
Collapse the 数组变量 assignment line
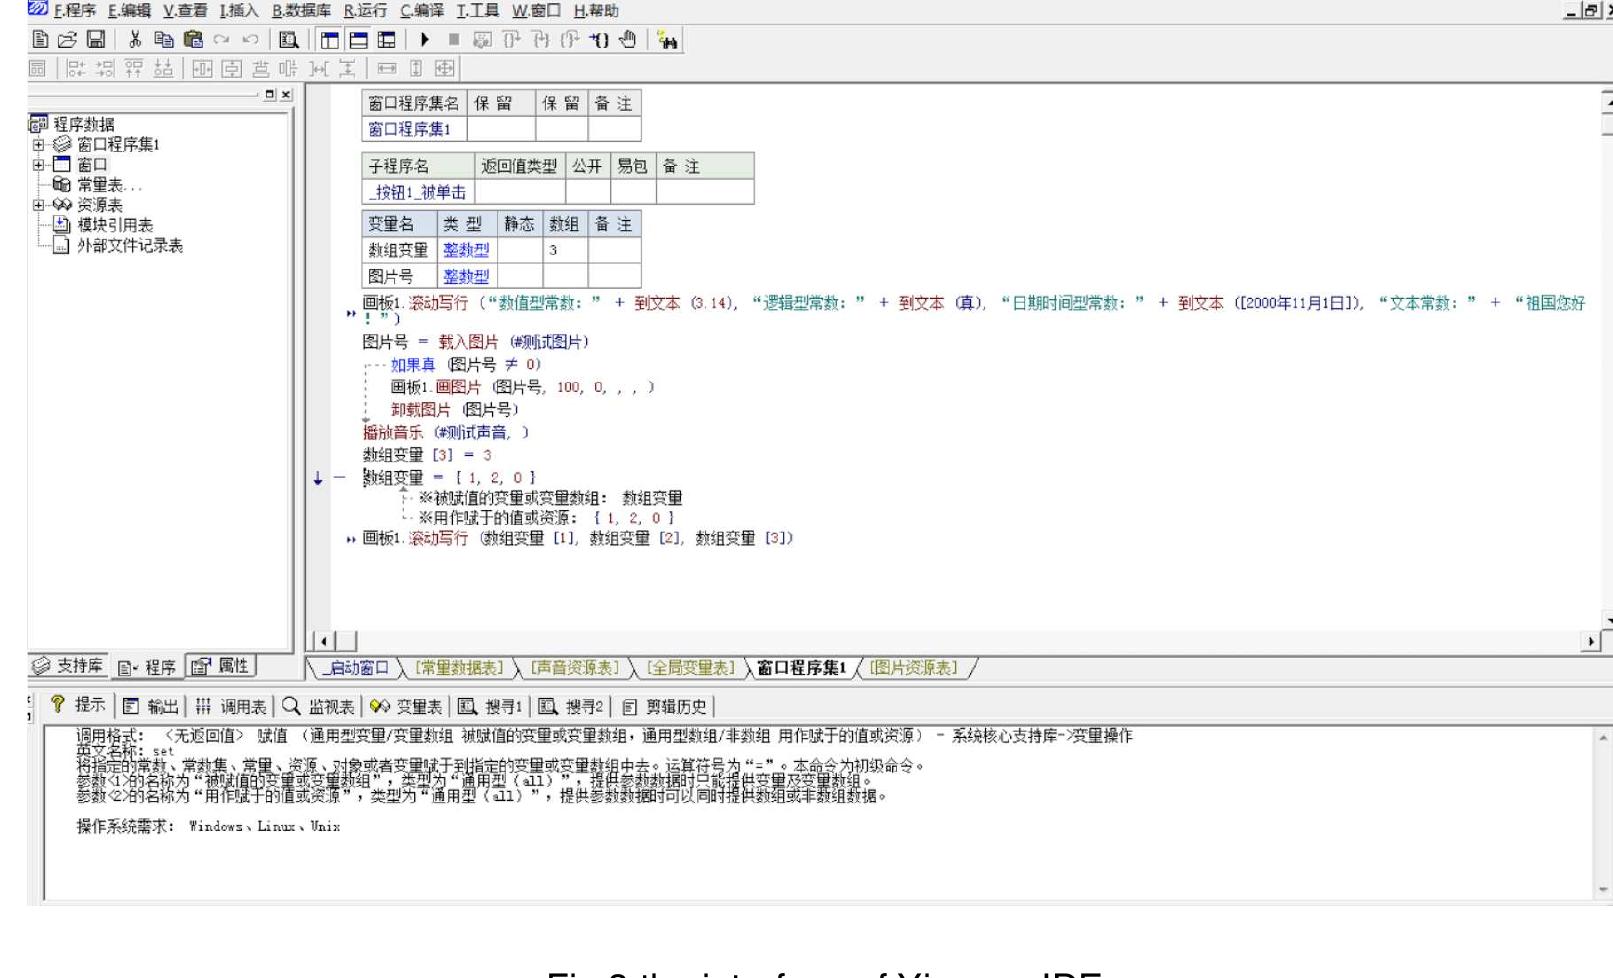pyautogui.click(x=339, y=478)
